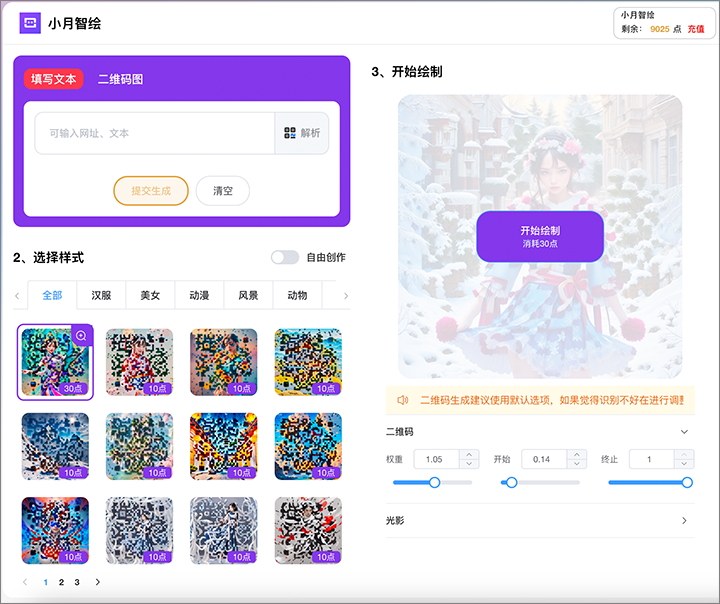Go to style page 2
This screenshot has height=604, width=720.
pyautogui.click(x=61, y=582)
